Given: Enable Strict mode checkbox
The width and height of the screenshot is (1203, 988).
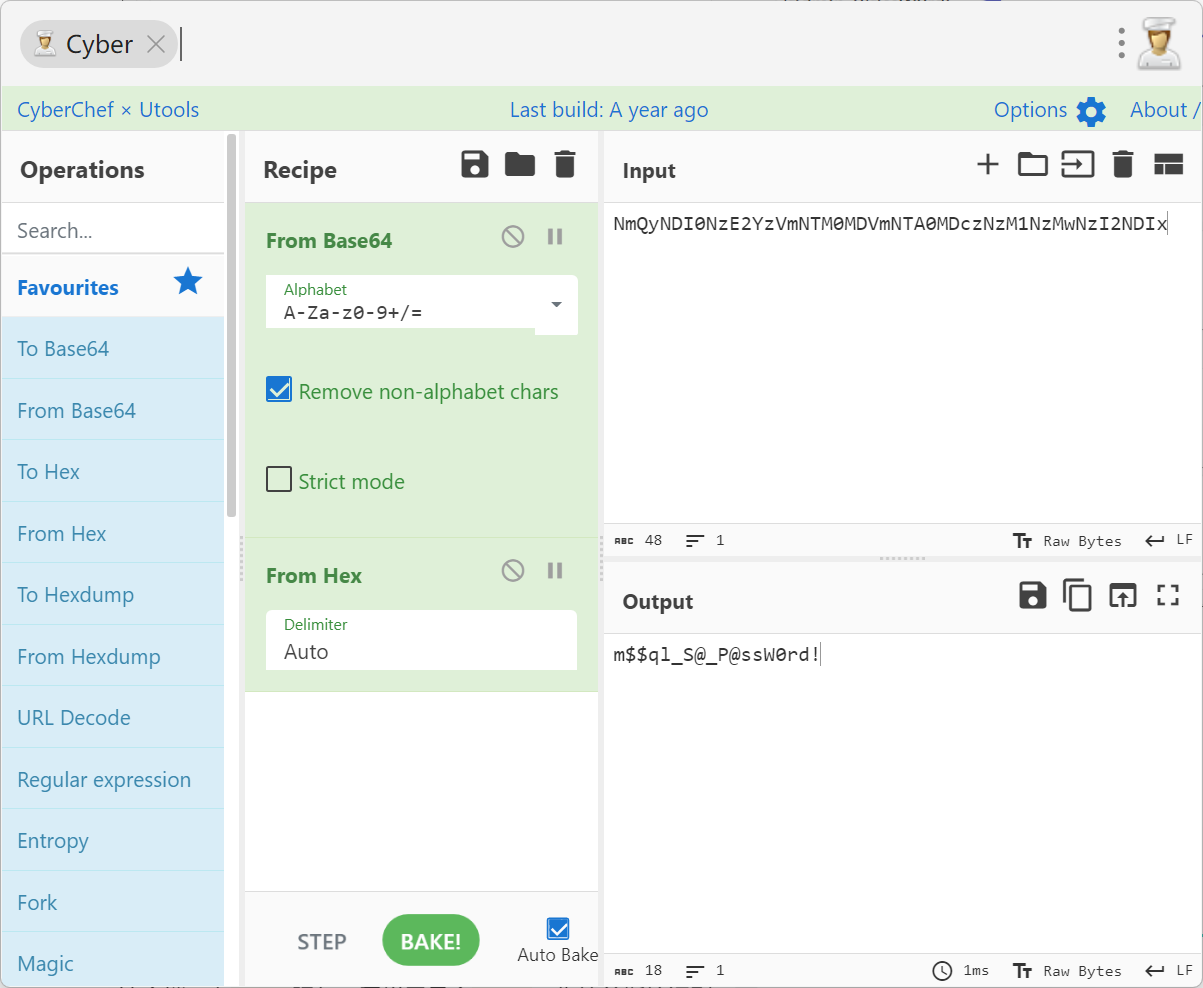Looking at the screenshot, I should 279,480.
